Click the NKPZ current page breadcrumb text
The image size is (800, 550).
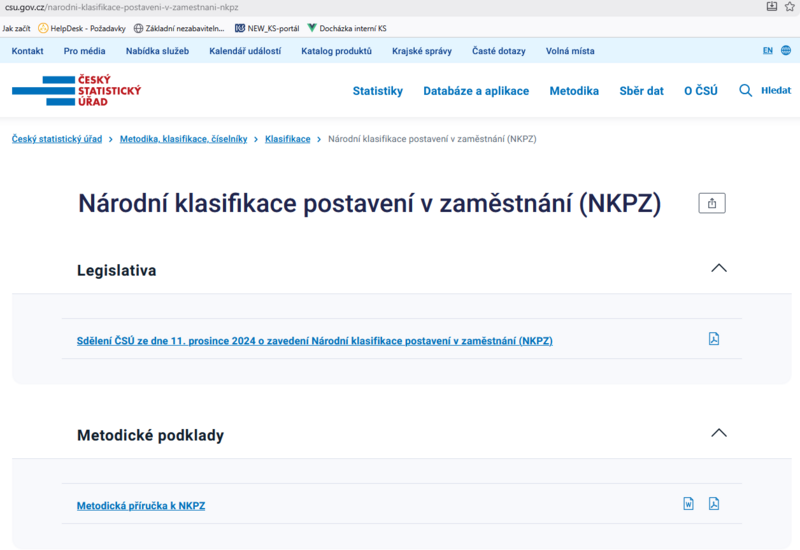432,139
